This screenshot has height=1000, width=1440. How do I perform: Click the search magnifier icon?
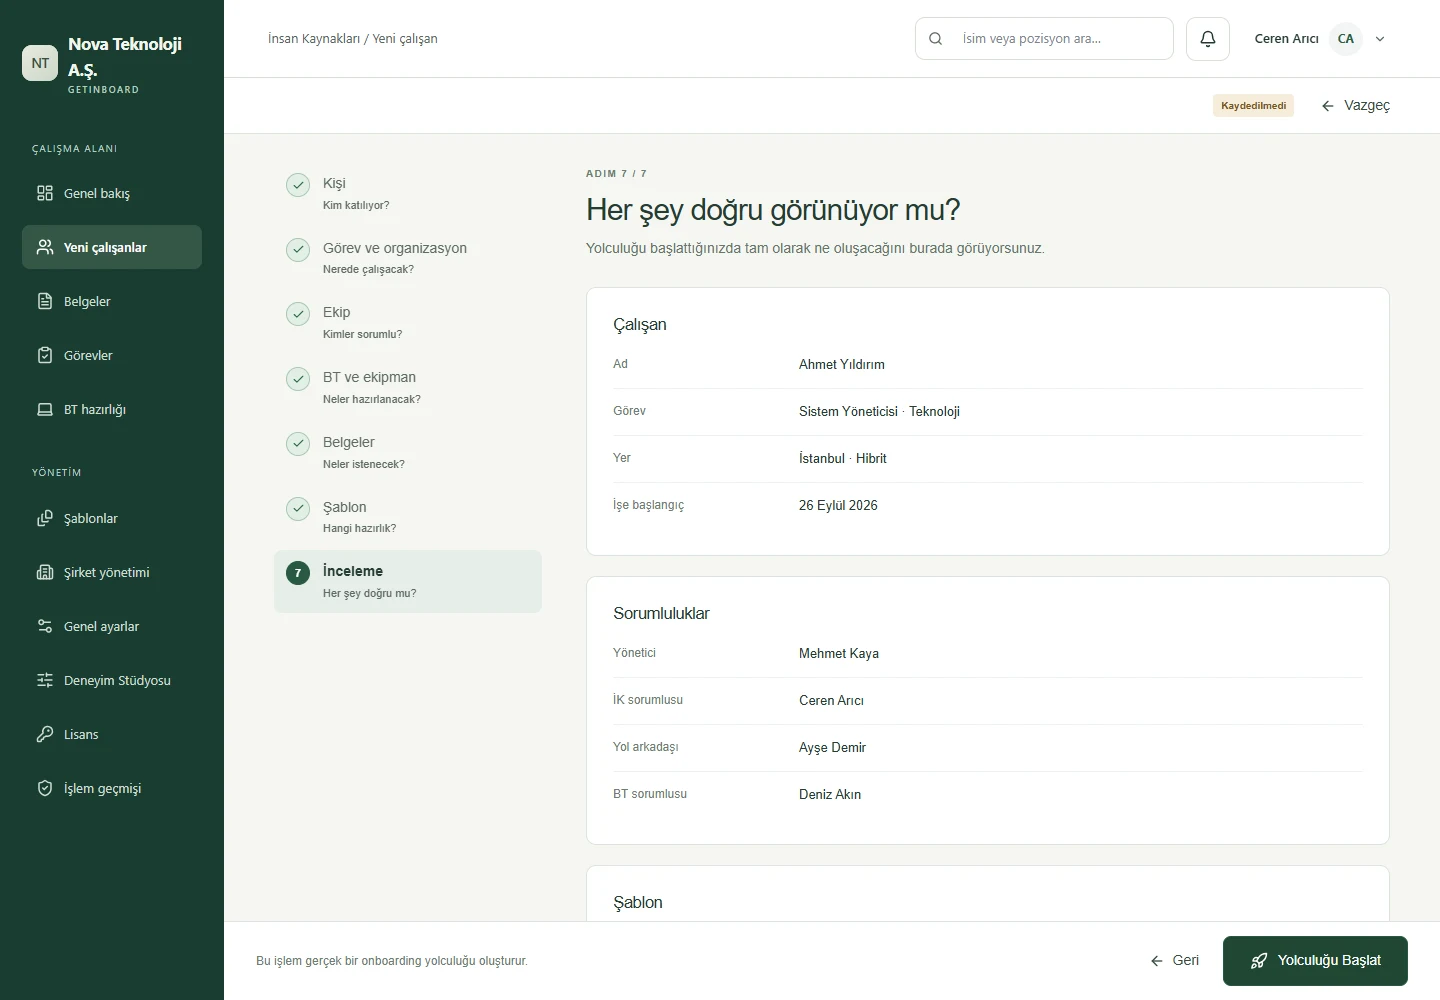pyautogui.click(x=936, y=39)
